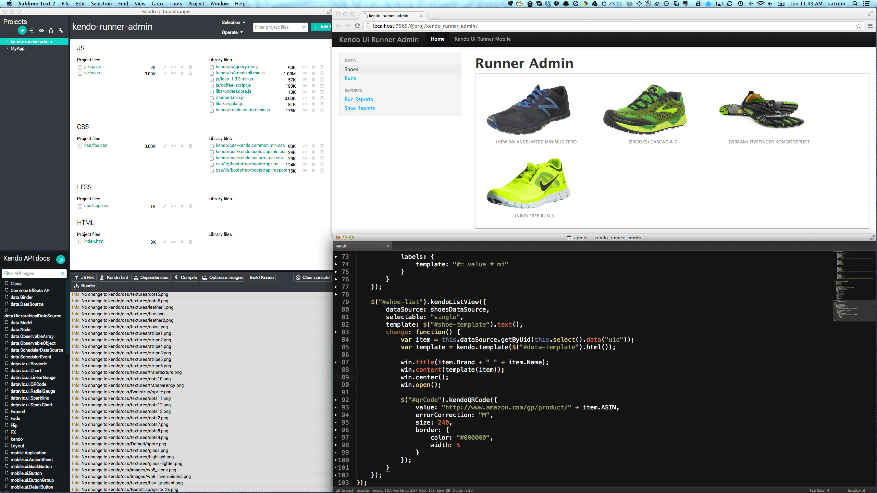877x493 pixels.
Task: Click the Run Reports link
Action: pyautogui.click(x=359, y=99)
